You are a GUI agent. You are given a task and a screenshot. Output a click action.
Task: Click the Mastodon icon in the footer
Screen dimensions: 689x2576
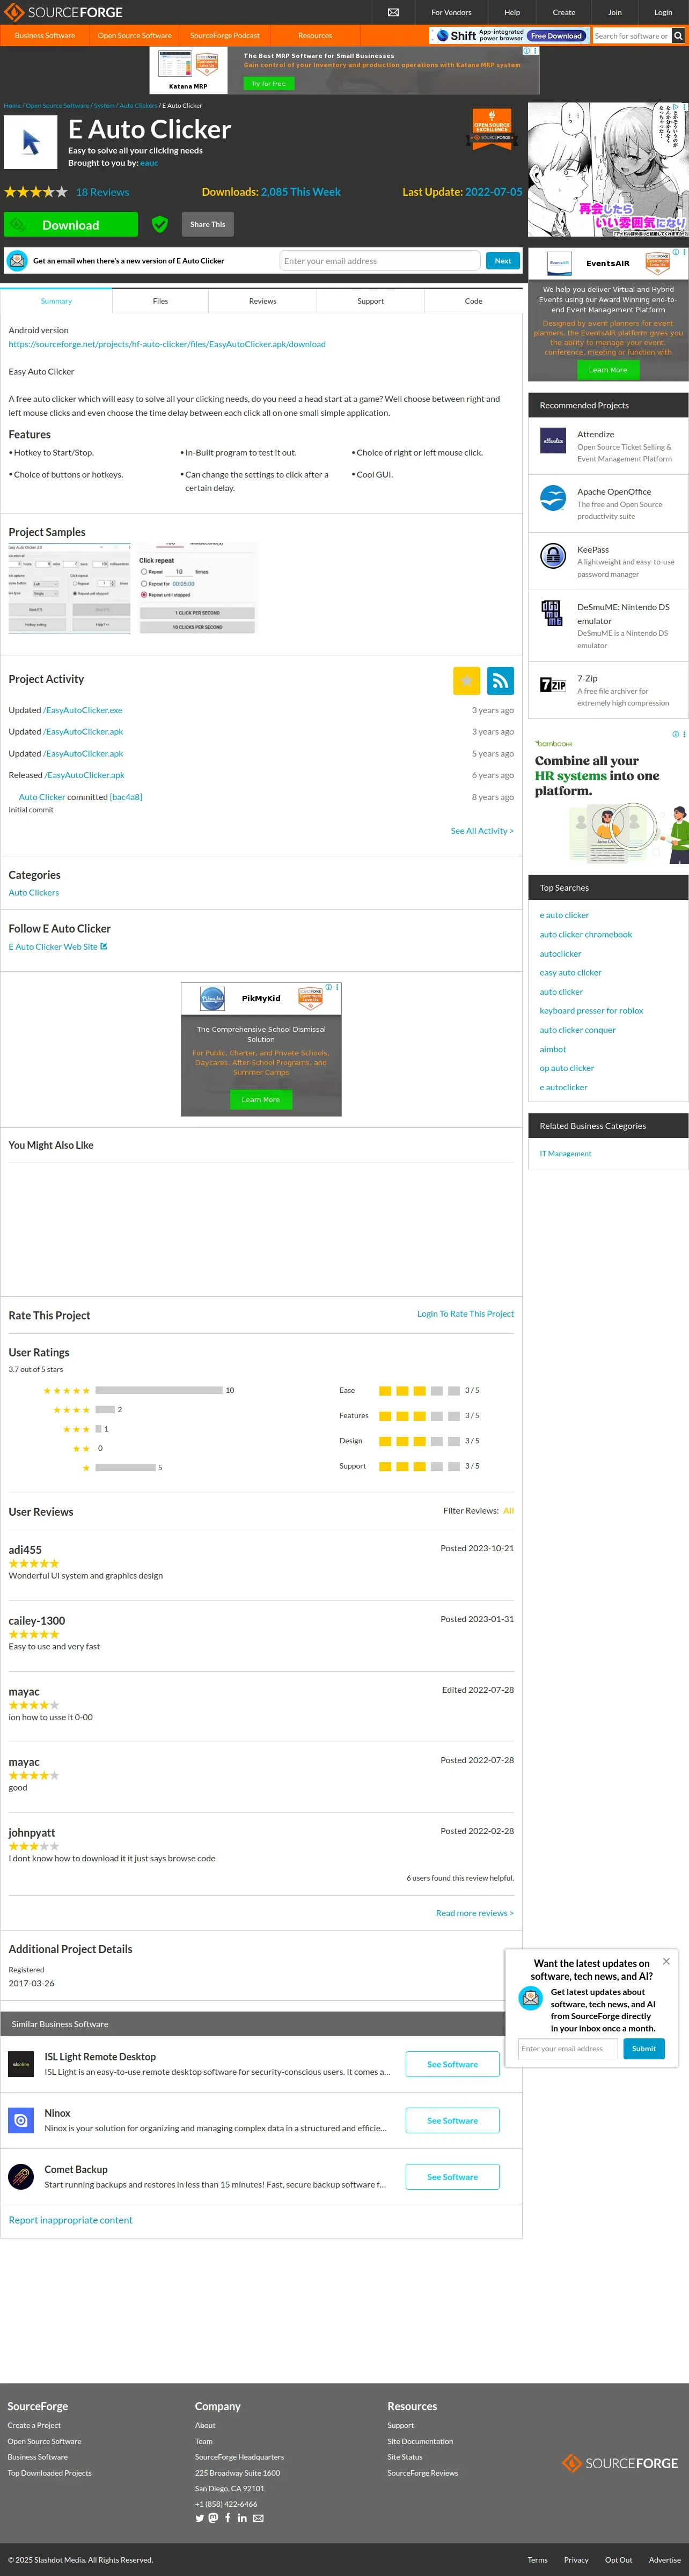pyautogui.click(x=213, y=2518)
